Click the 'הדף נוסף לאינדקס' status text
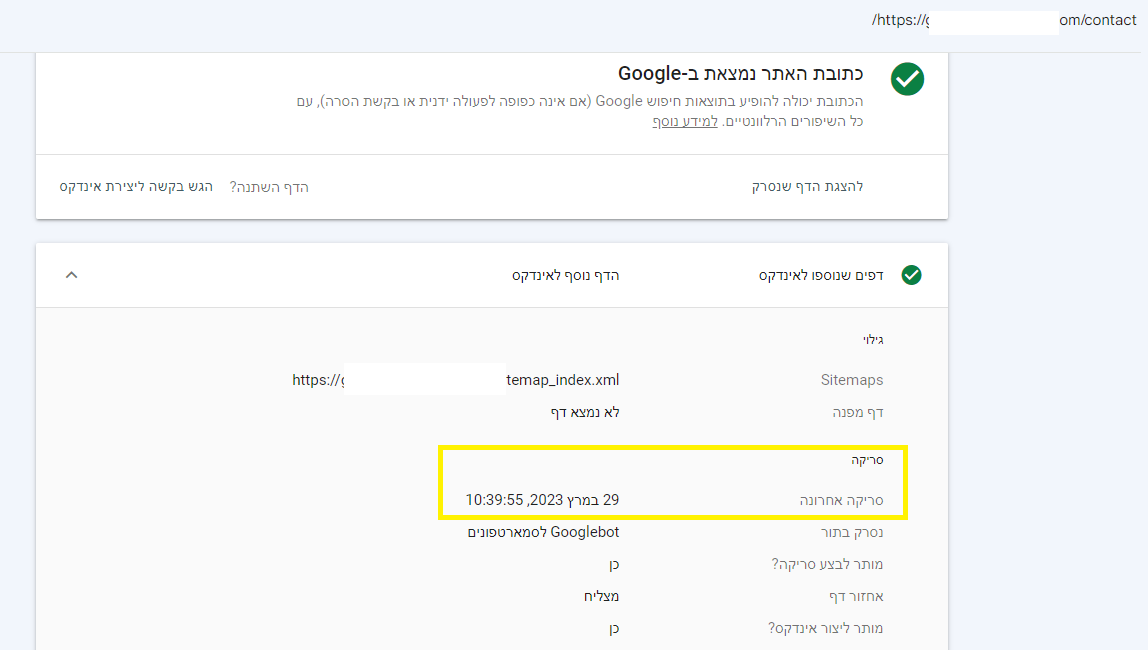Viewport: 1148px width, 650px height. 565,275
